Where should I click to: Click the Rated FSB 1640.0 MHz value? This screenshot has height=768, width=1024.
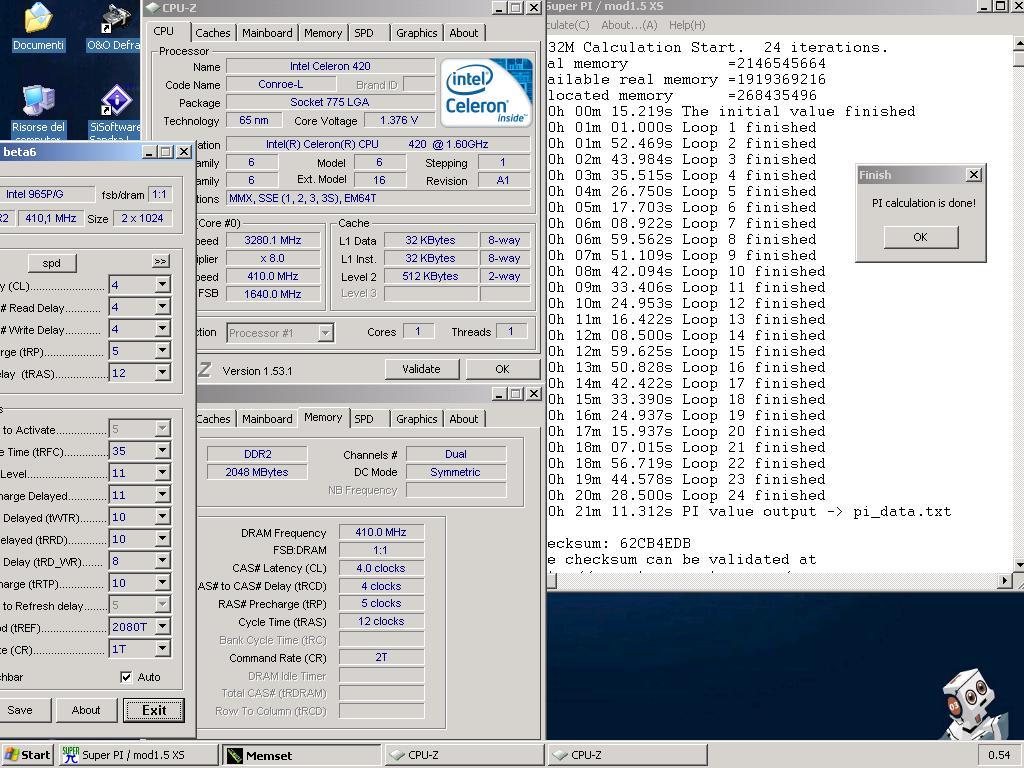coord(272,295)
